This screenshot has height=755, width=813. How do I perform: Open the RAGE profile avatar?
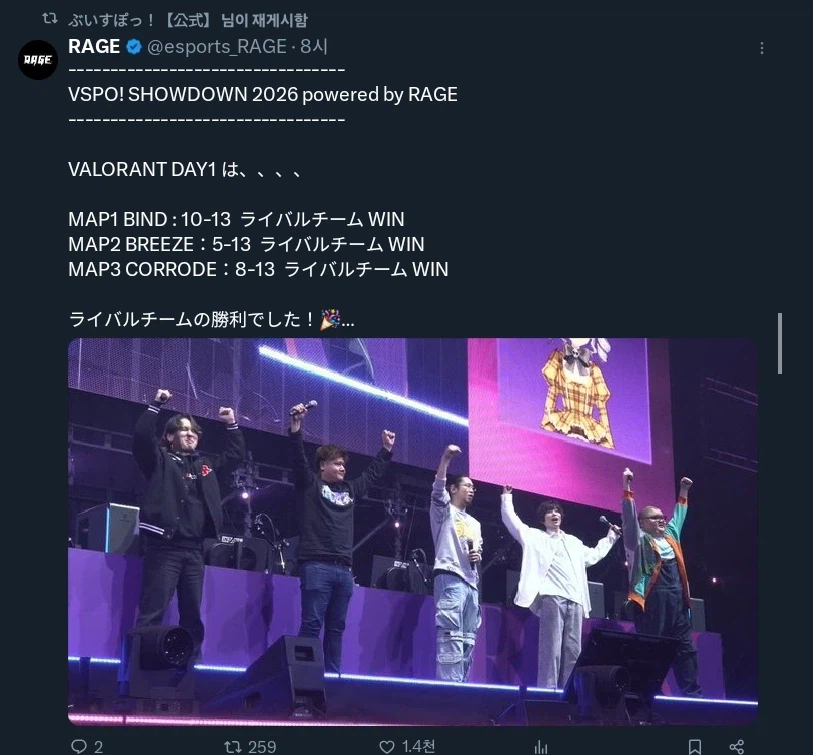(38, 60)
